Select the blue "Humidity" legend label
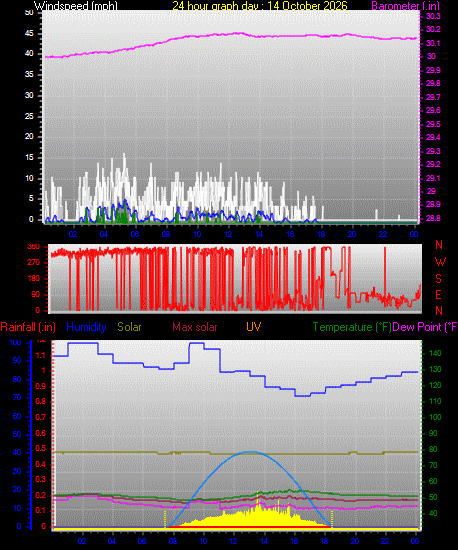Screen dimensions: 458x550 click(x=86, y=327)
